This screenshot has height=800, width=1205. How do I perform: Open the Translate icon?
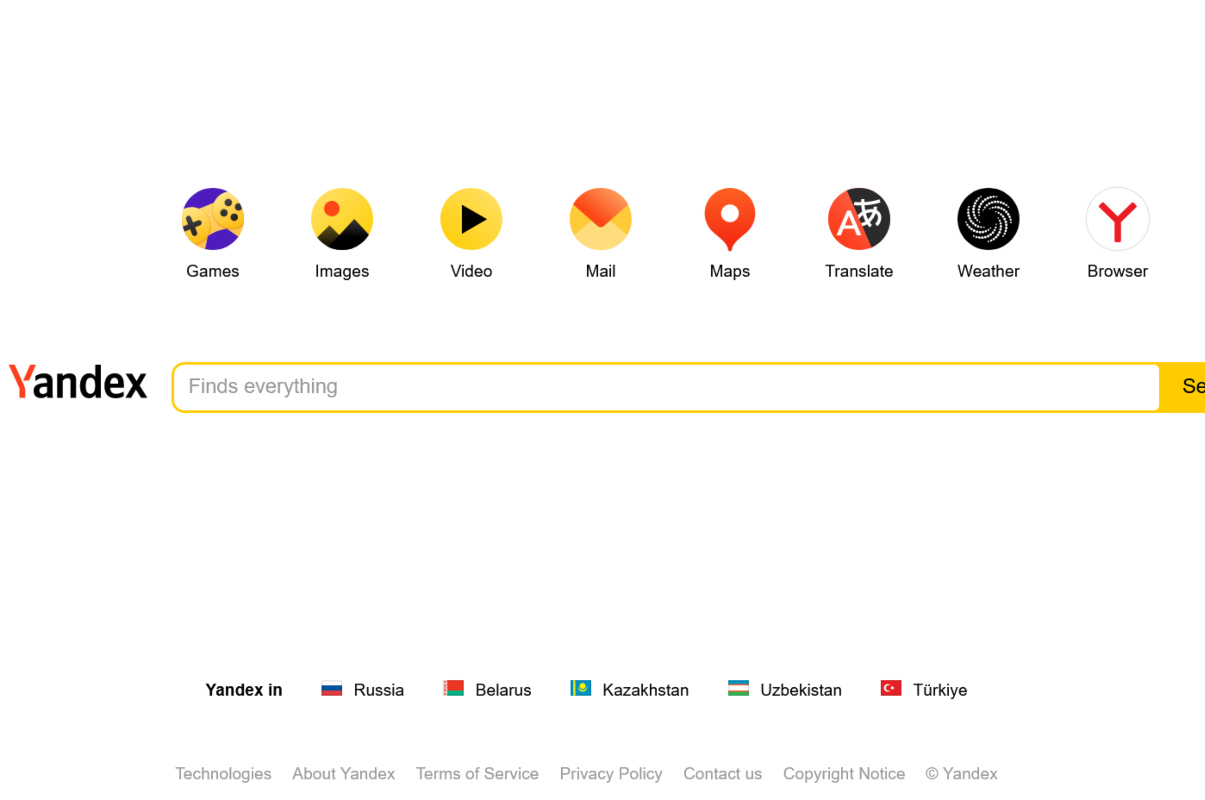click(x=859, y=219)
